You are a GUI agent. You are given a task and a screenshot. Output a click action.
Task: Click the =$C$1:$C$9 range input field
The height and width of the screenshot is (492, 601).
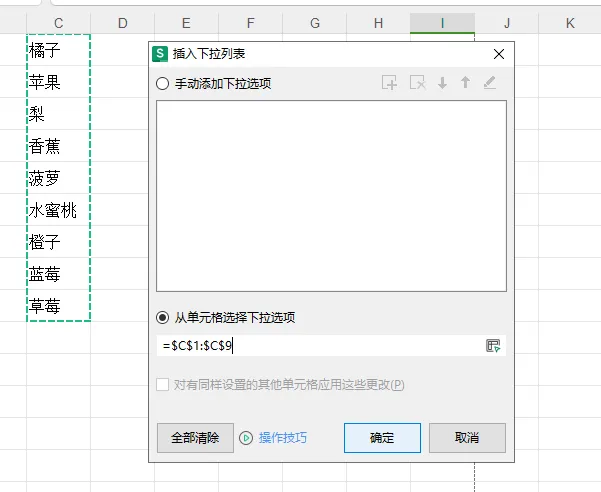331,346
